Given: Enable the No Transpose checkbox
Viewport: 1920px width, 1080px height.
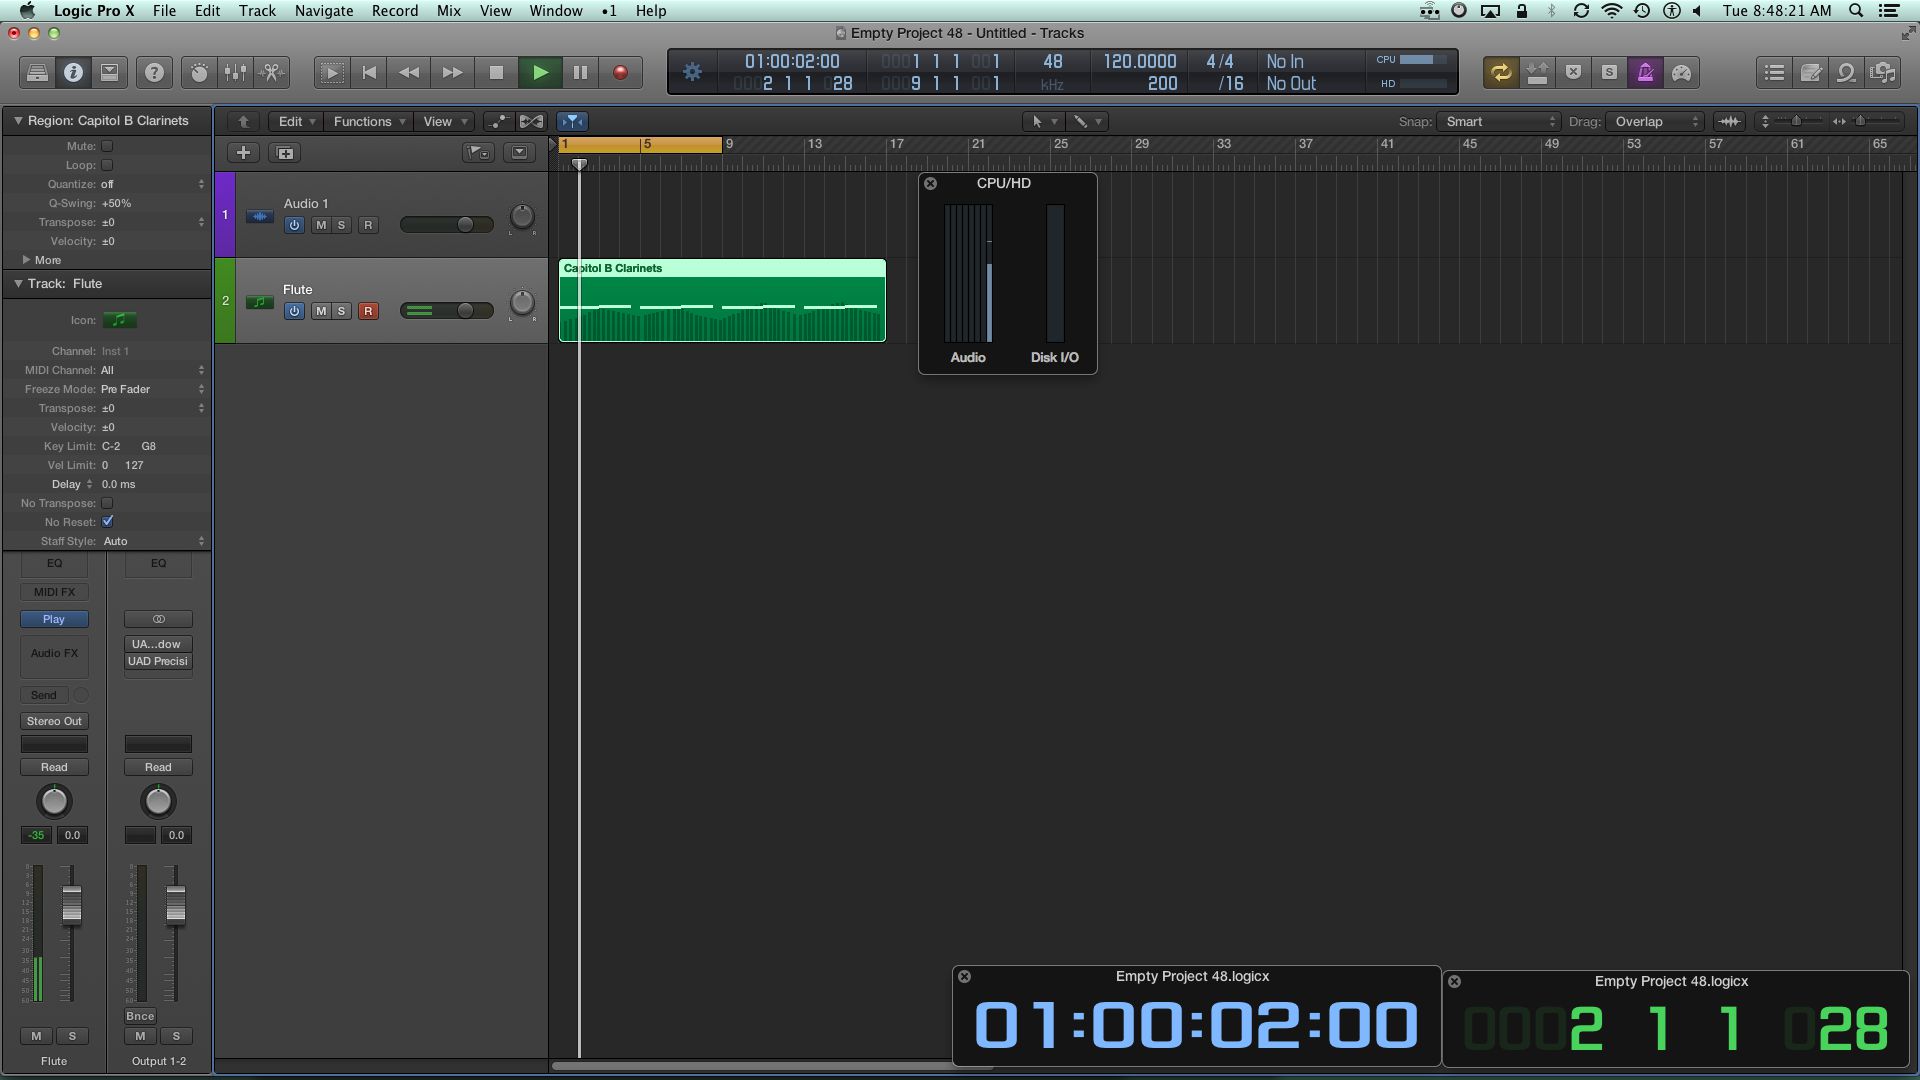Looking at the screenshot, I should tap(107, 503).
